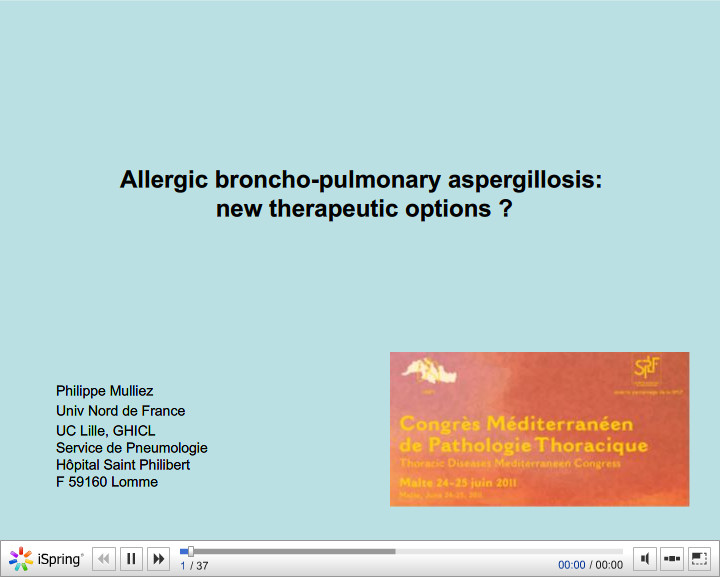Viewport: 720px width, 577px height.
Task: Click the slide title about aspergillosis
Action: tap(360, 181)
